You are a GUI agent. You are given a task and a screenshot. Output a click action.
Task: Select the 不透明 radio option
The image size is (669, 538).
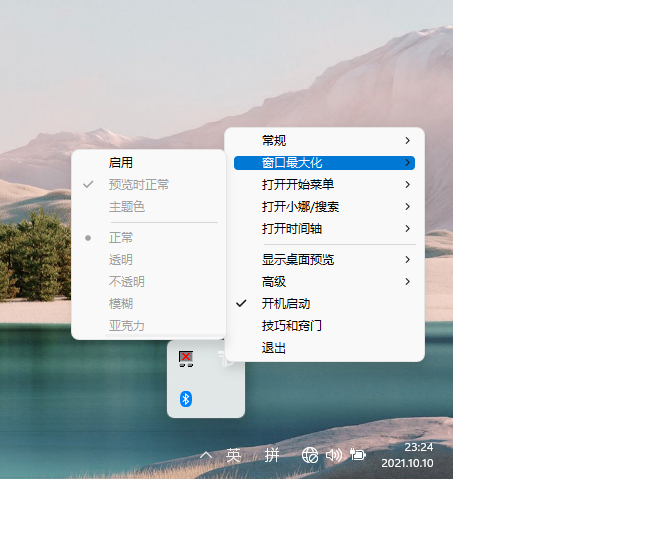point(148,282)
